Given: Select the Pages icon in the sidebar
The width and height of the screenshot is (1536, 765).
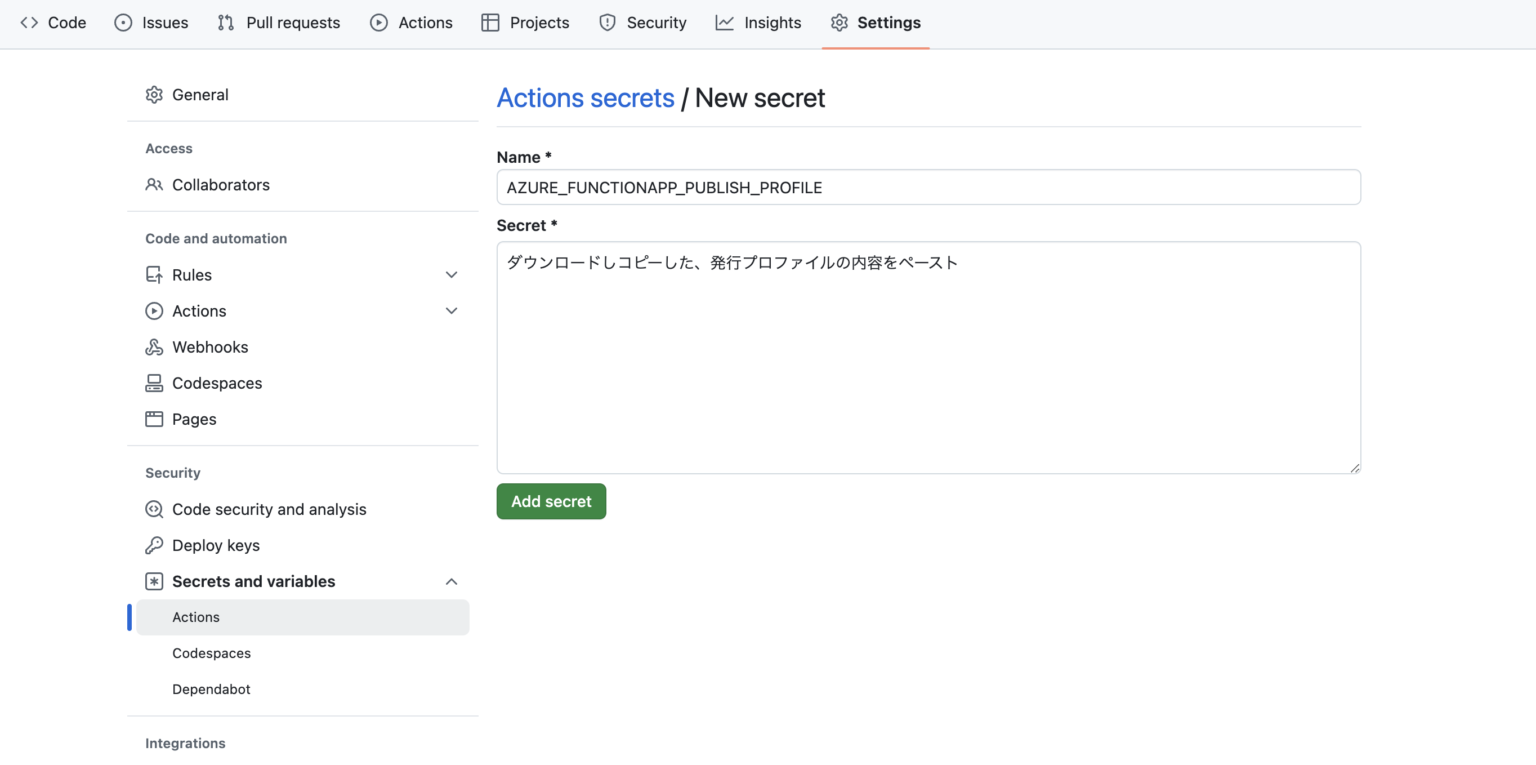Looking at the screenshot, I should coord(155,419).
